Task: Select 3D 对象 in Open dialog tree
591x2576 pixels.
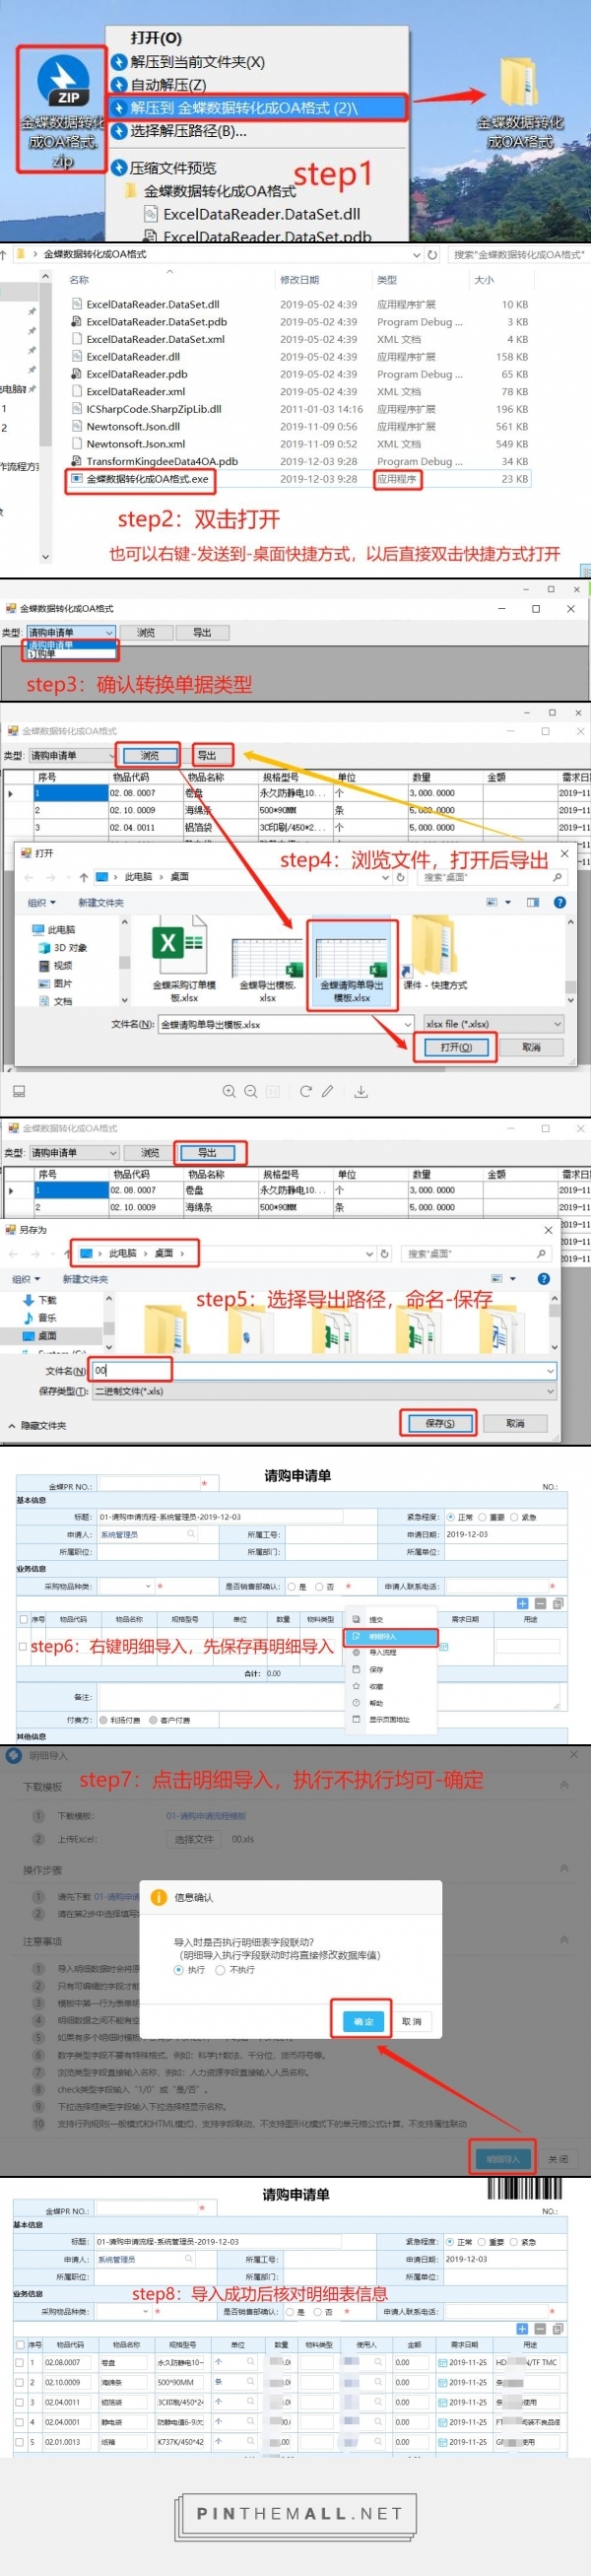Action: 69,947
